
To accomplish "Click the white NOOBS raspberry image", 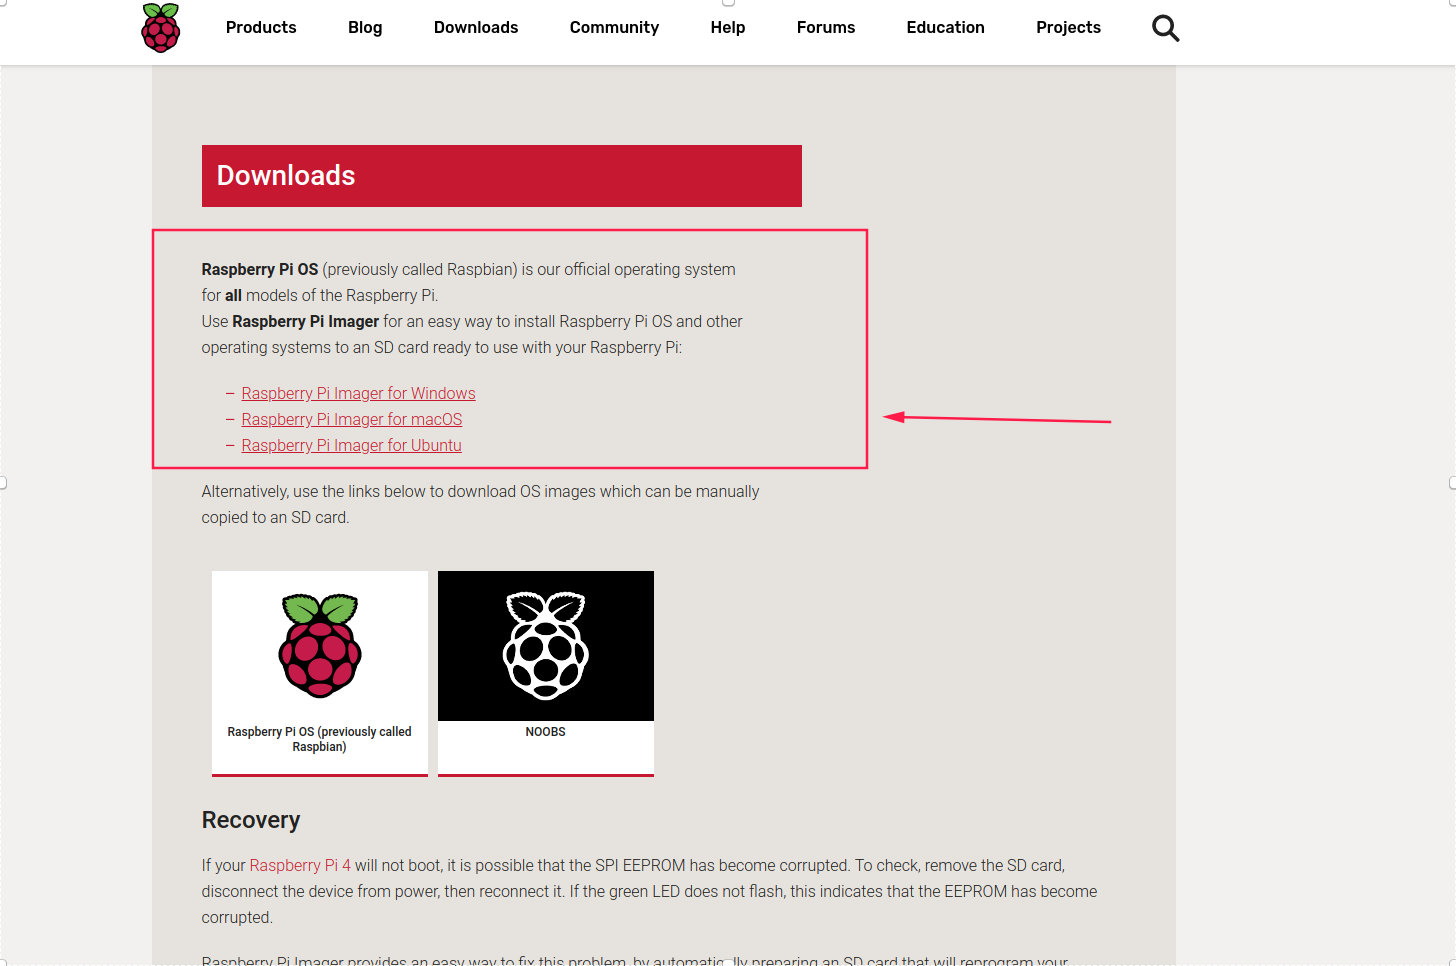I will 546,645.
